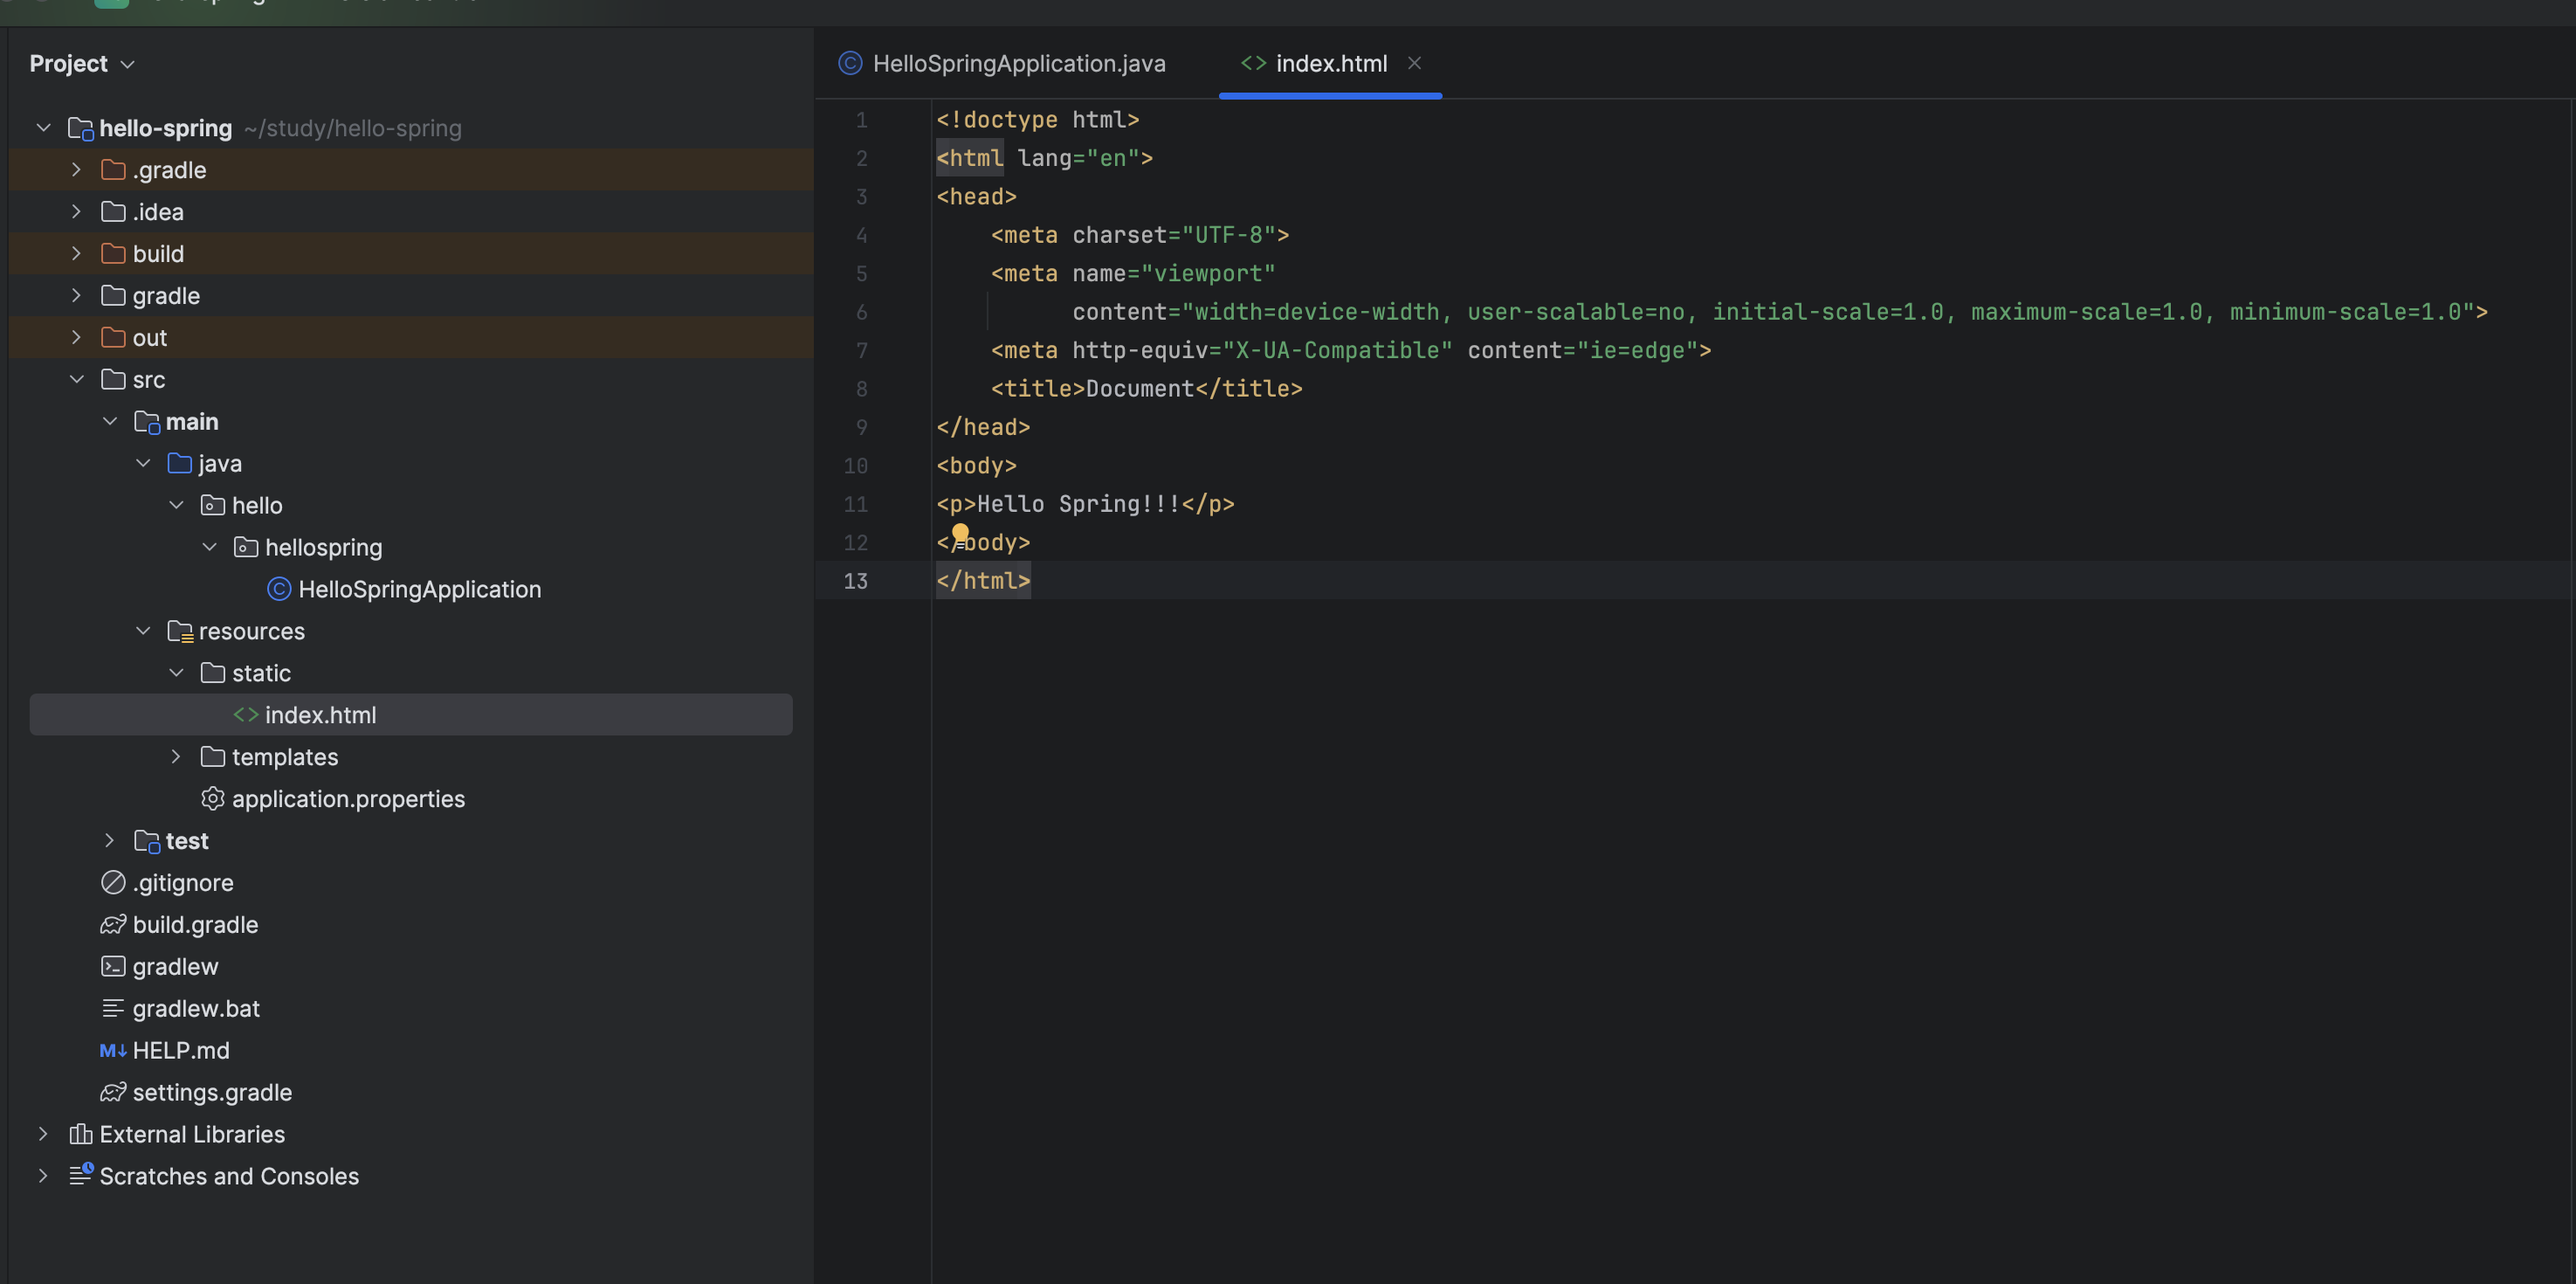2576x1284 pixels.
Task: Click line number 13 in the gutter
Action: point(855,581)
